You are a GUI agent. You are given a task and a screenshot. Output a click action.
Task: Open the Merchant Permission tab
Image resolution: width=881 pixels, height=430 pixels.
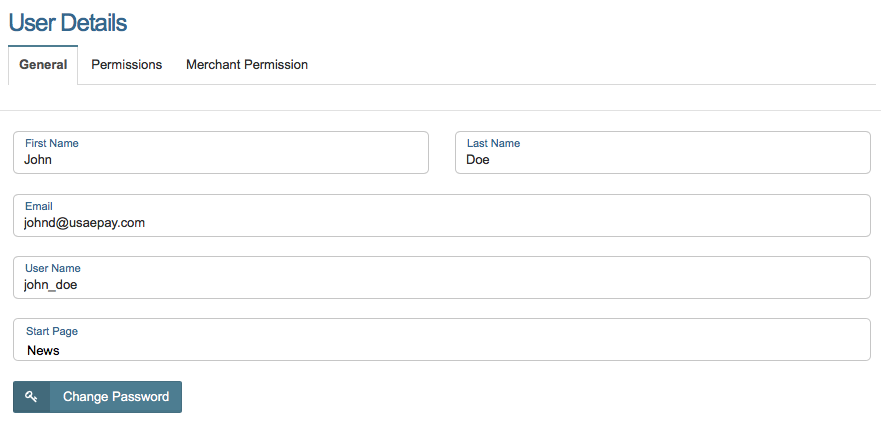247,65
